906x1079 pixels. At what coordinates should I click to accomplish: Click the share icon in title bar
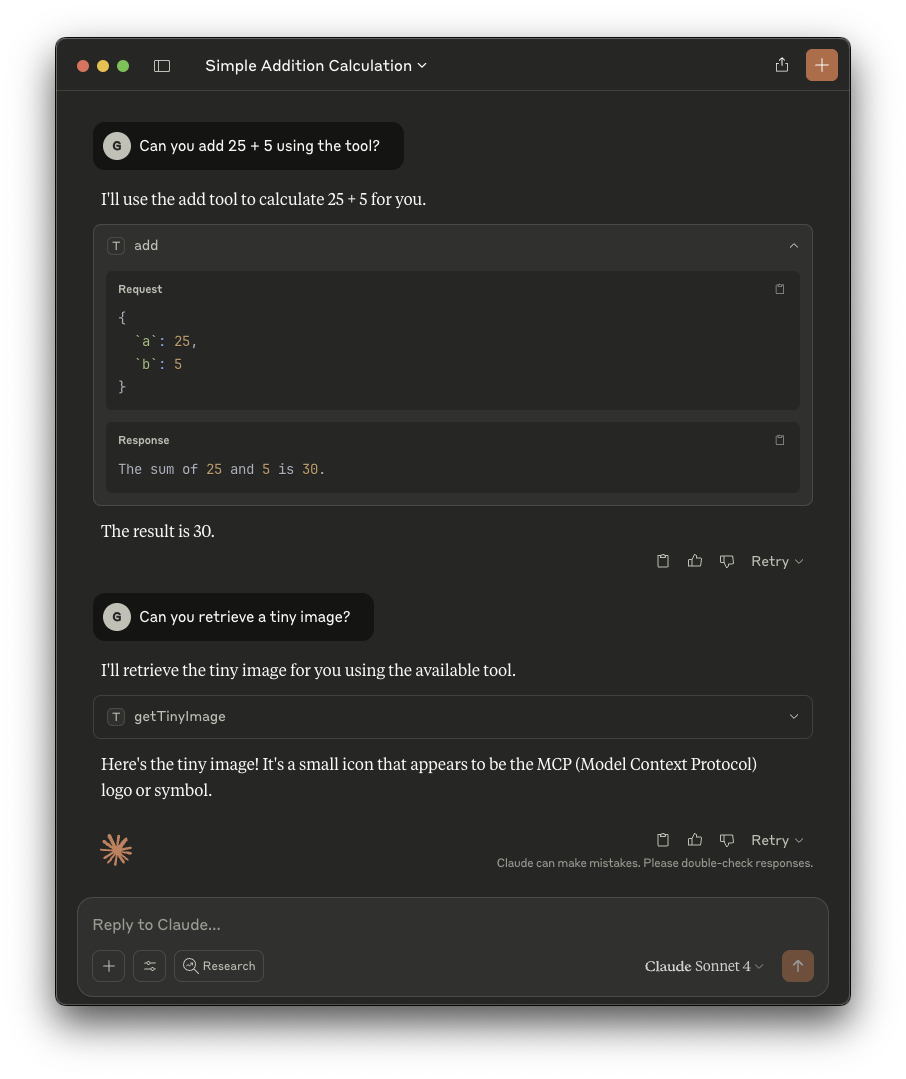pos(782,65)
